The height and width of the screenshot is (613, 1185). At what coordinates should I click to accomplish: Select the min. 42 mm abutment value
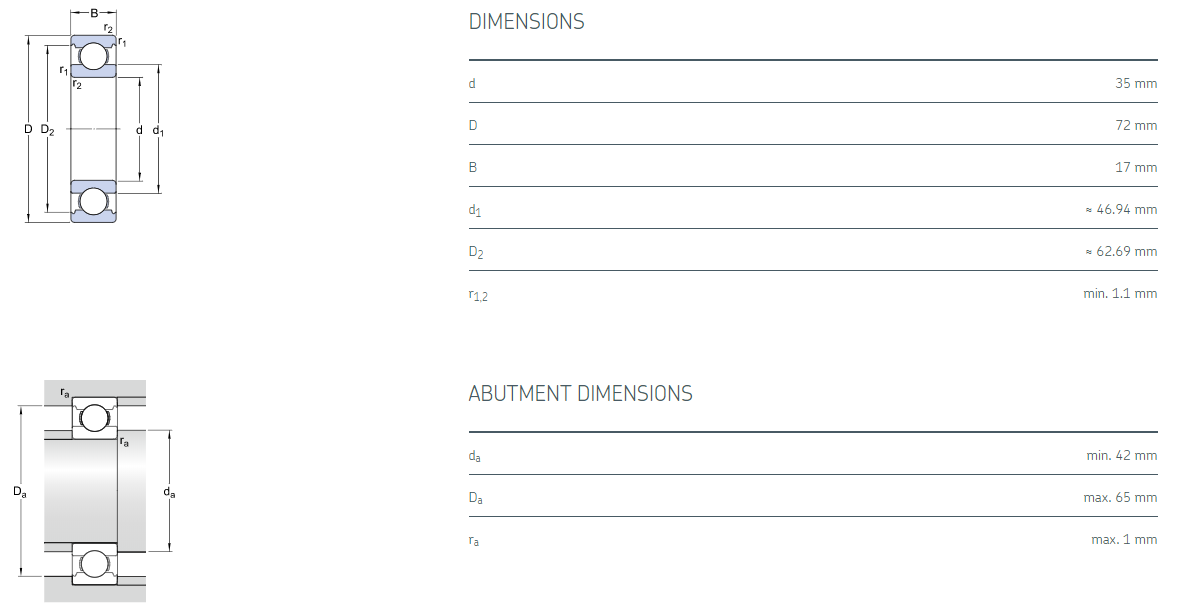[x=1122, y=456]
